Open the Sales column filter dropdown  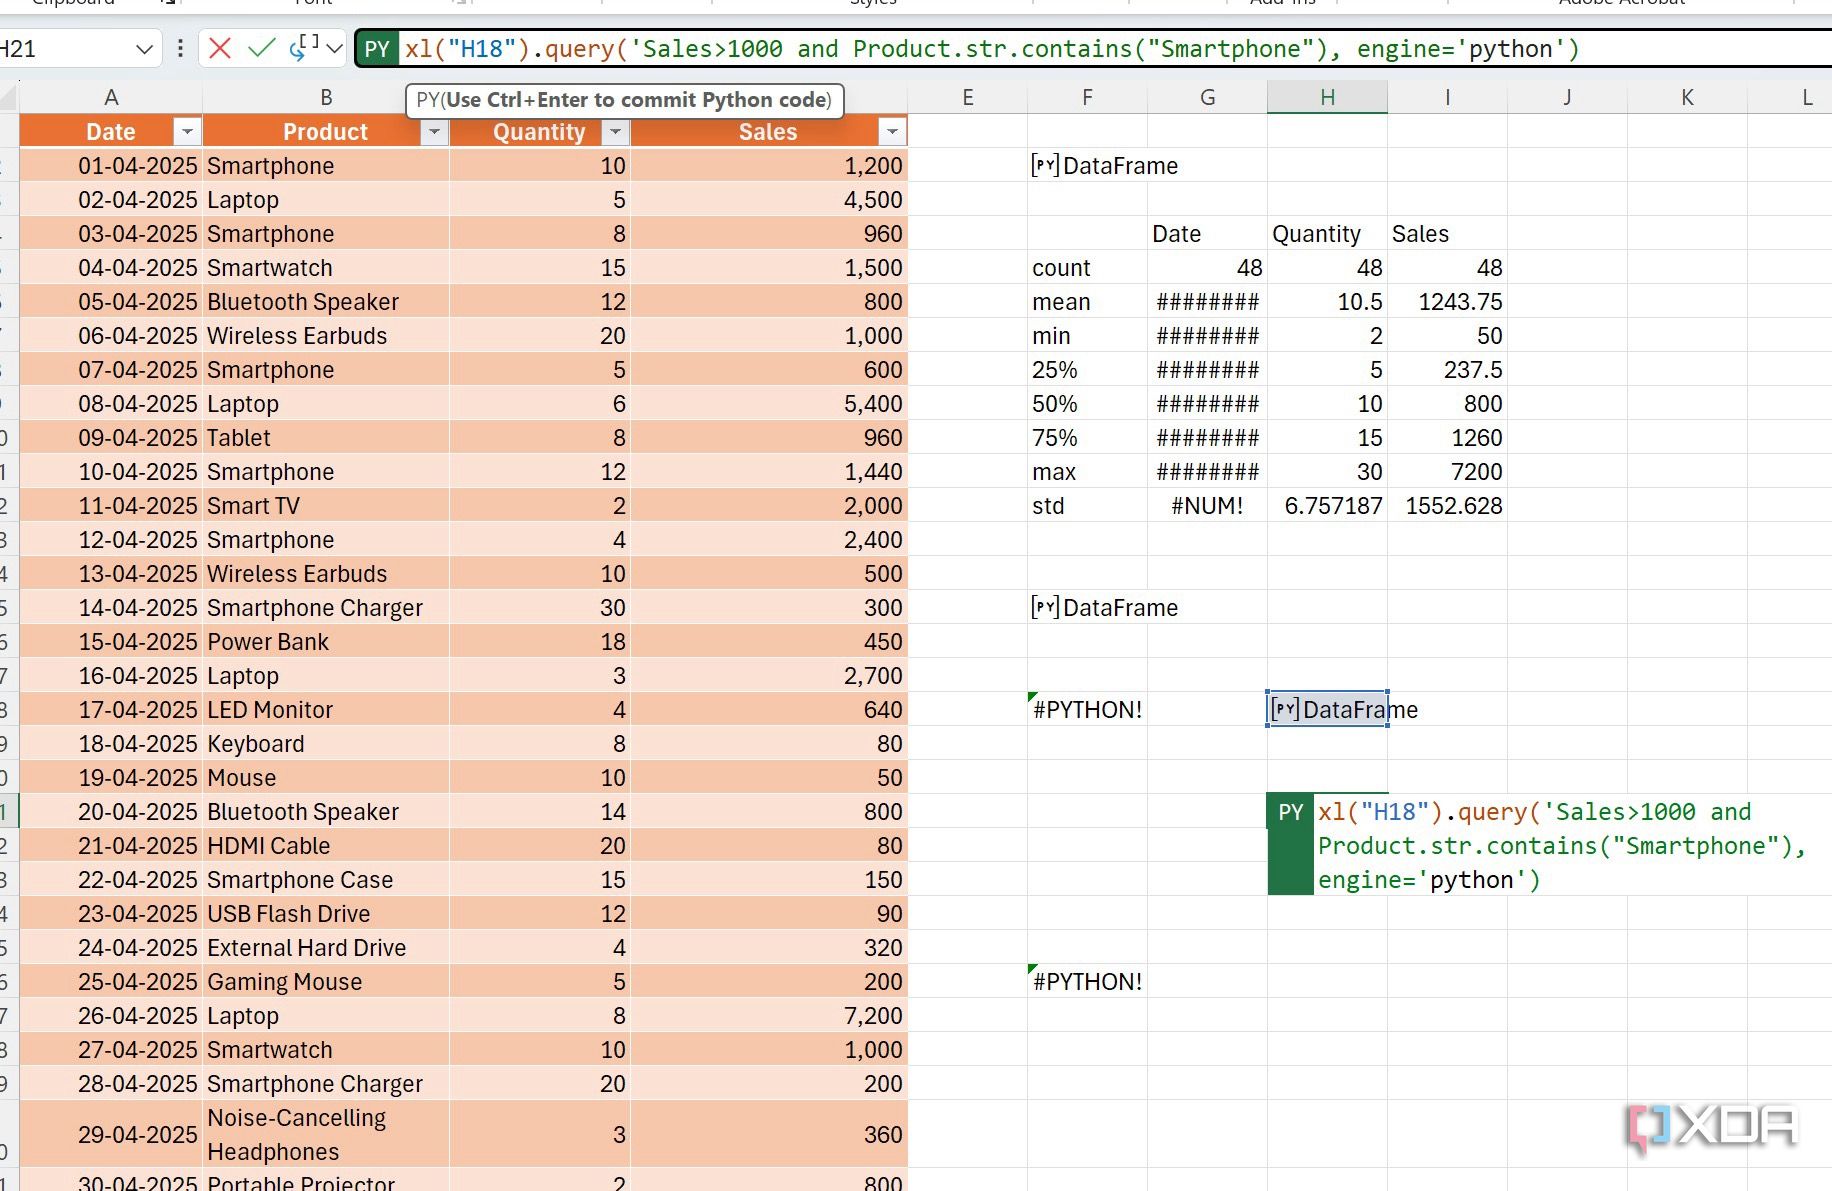[892, 132]
